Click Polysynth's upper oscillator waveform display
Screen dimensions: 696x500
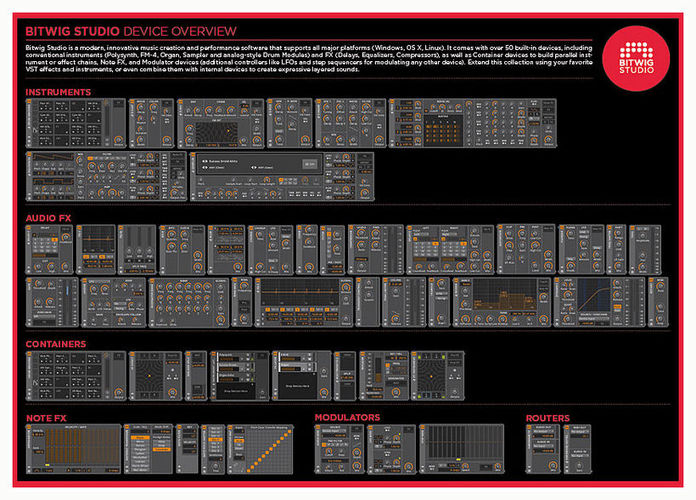click(x=54, y=158)
